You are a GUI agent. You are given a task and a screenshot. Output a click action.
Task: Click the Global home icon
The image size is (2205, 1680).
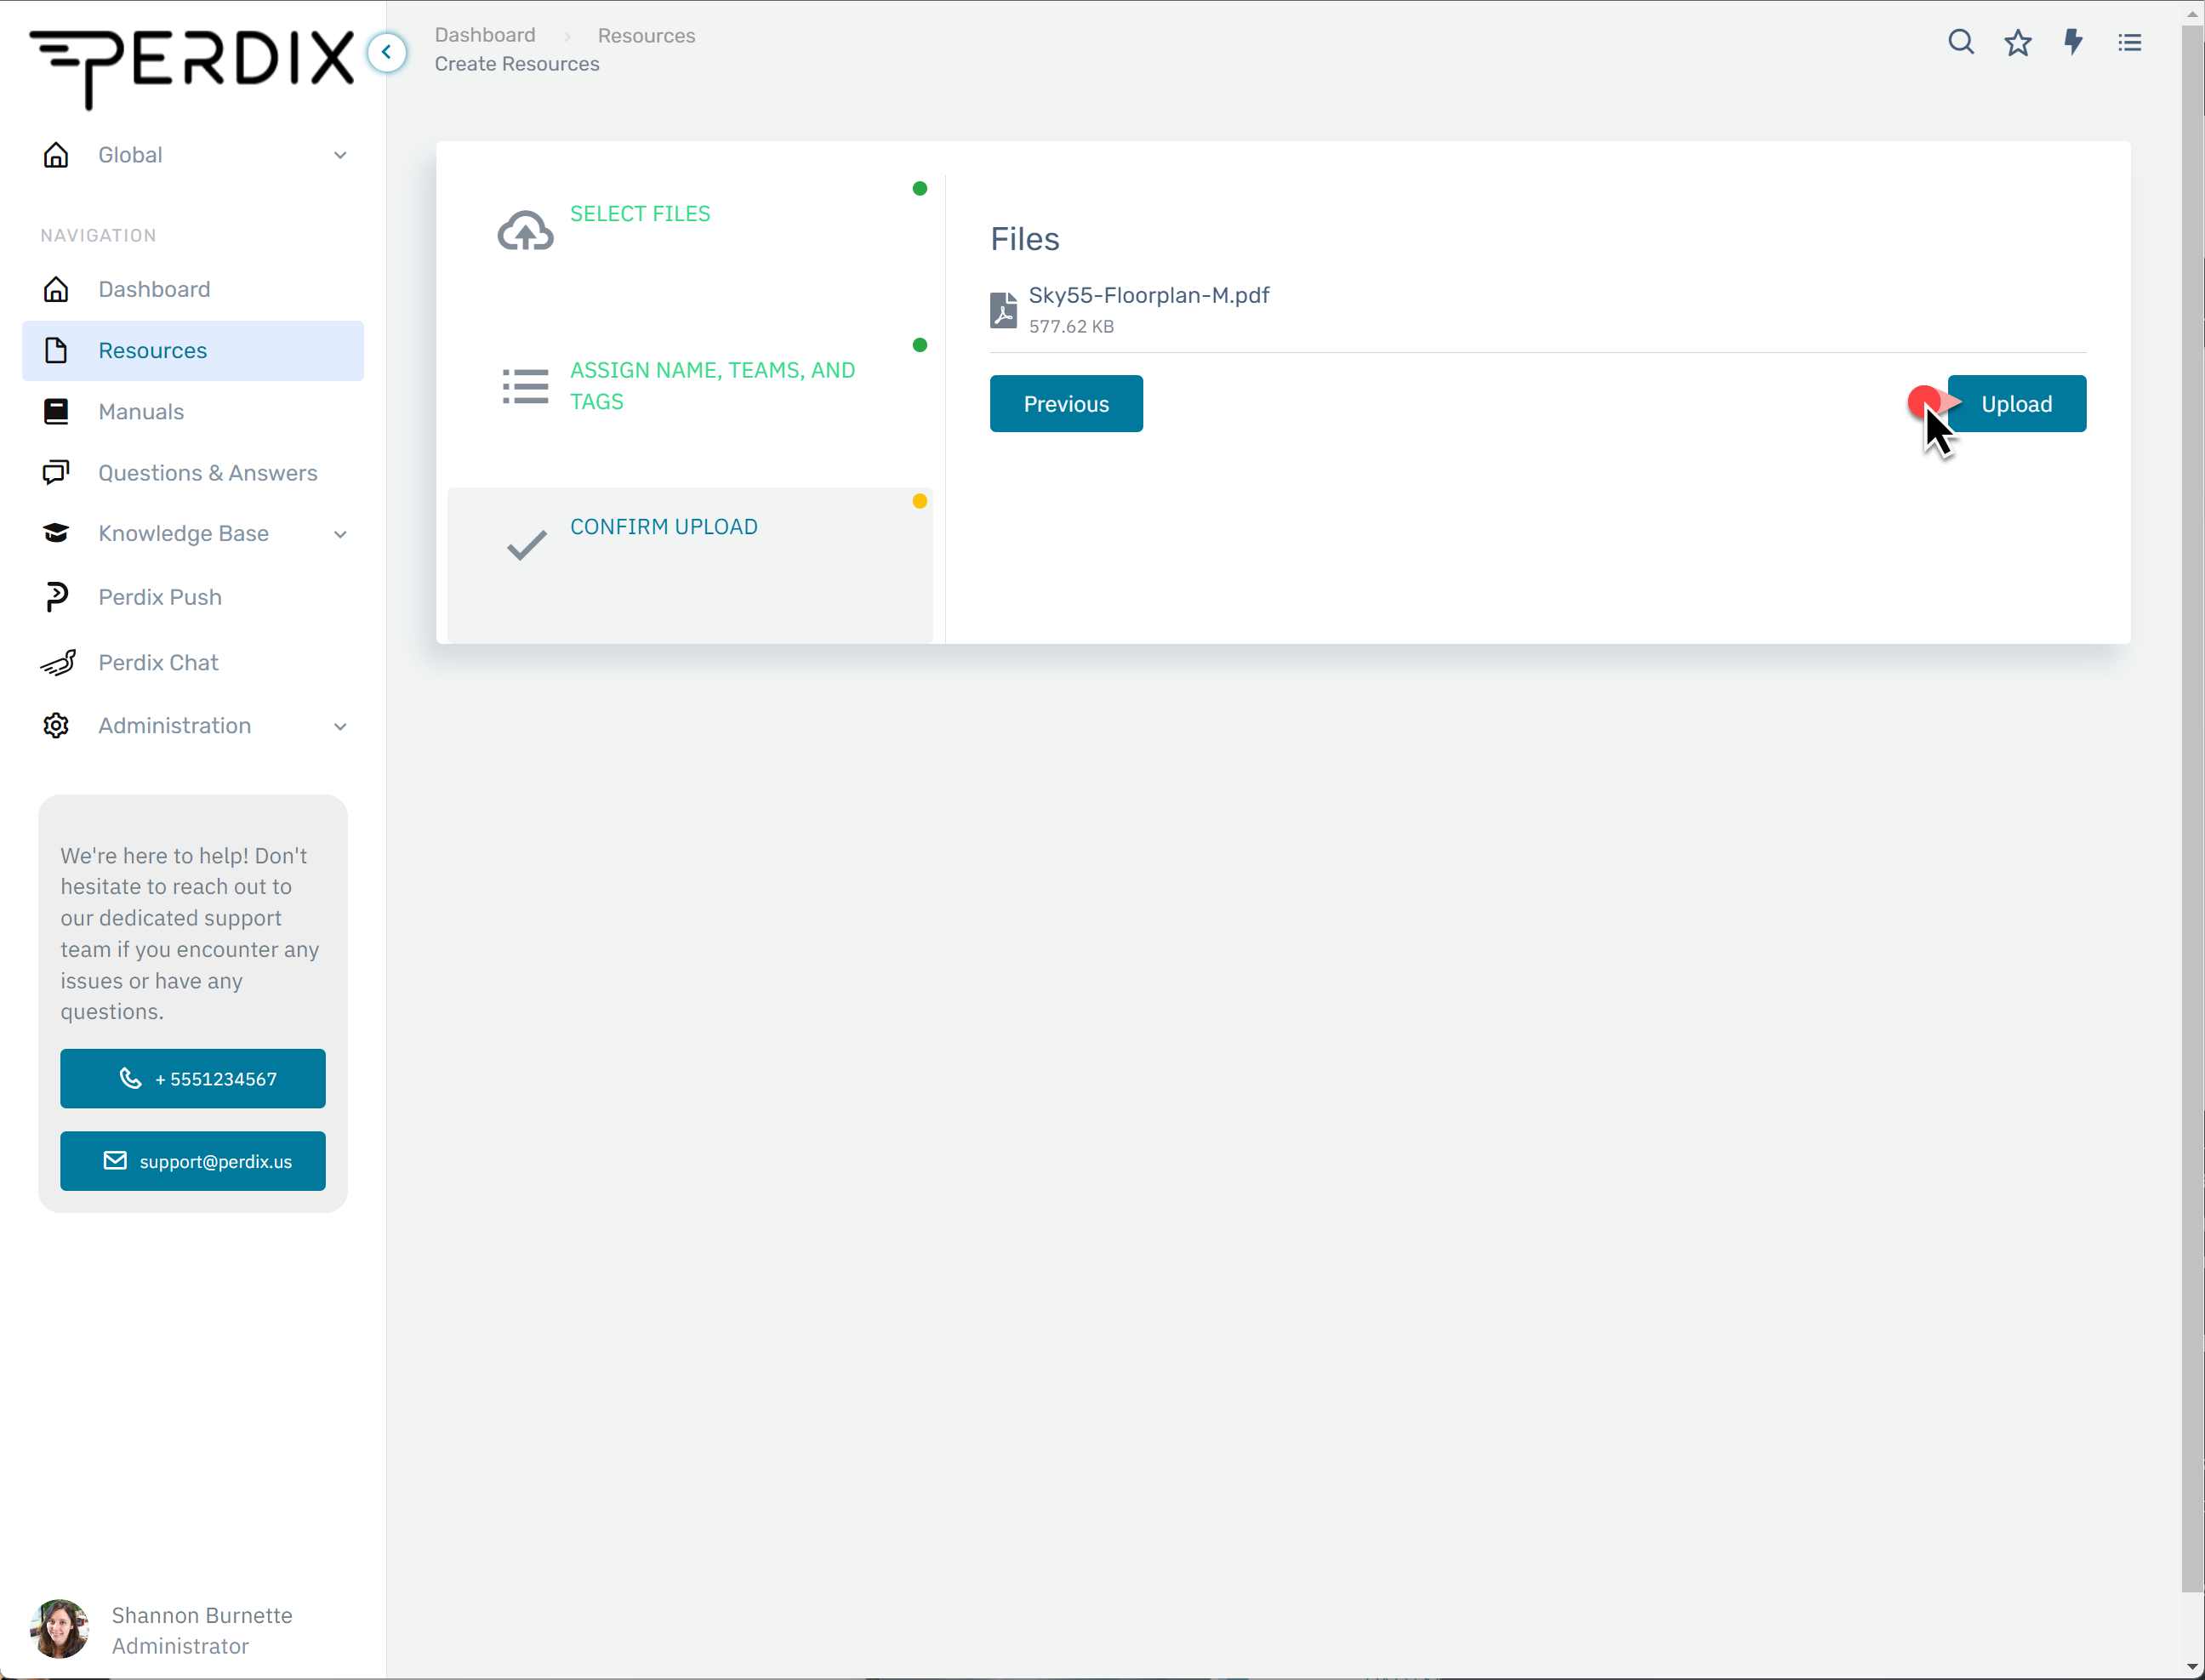[x=56, y=155]
